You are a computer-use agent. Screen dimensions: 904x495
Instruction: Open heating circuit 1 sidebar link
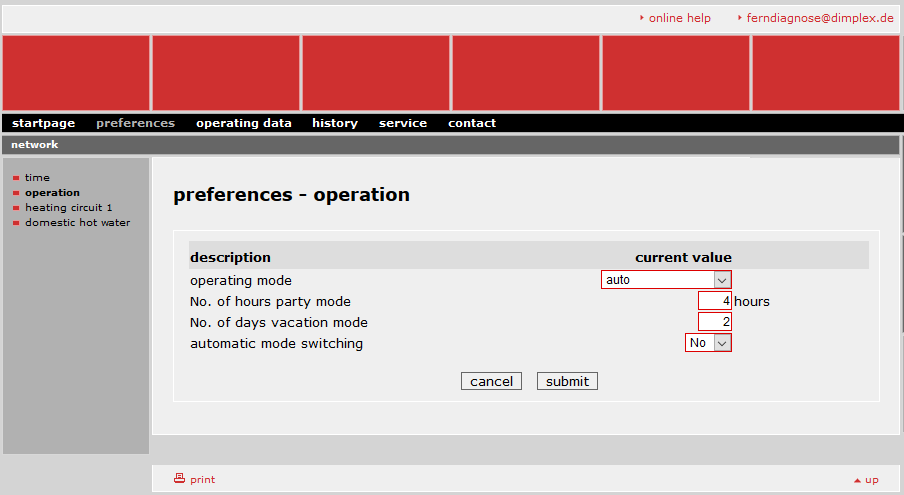coord(69,207)
